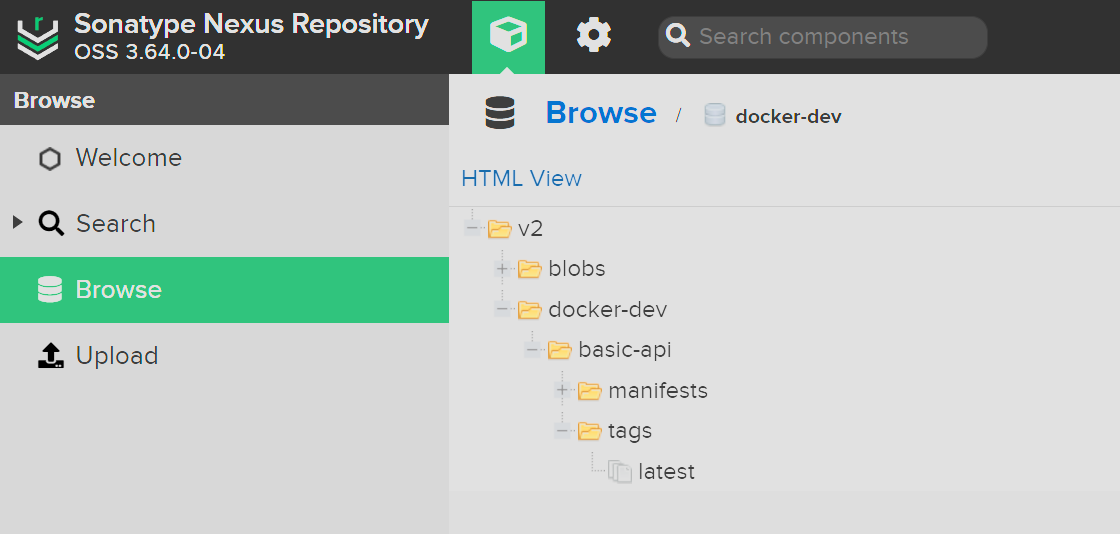The width and height of the screenshot is (1120, 534).
Task: Select the manifests tree label
Action: coord(658,391)
